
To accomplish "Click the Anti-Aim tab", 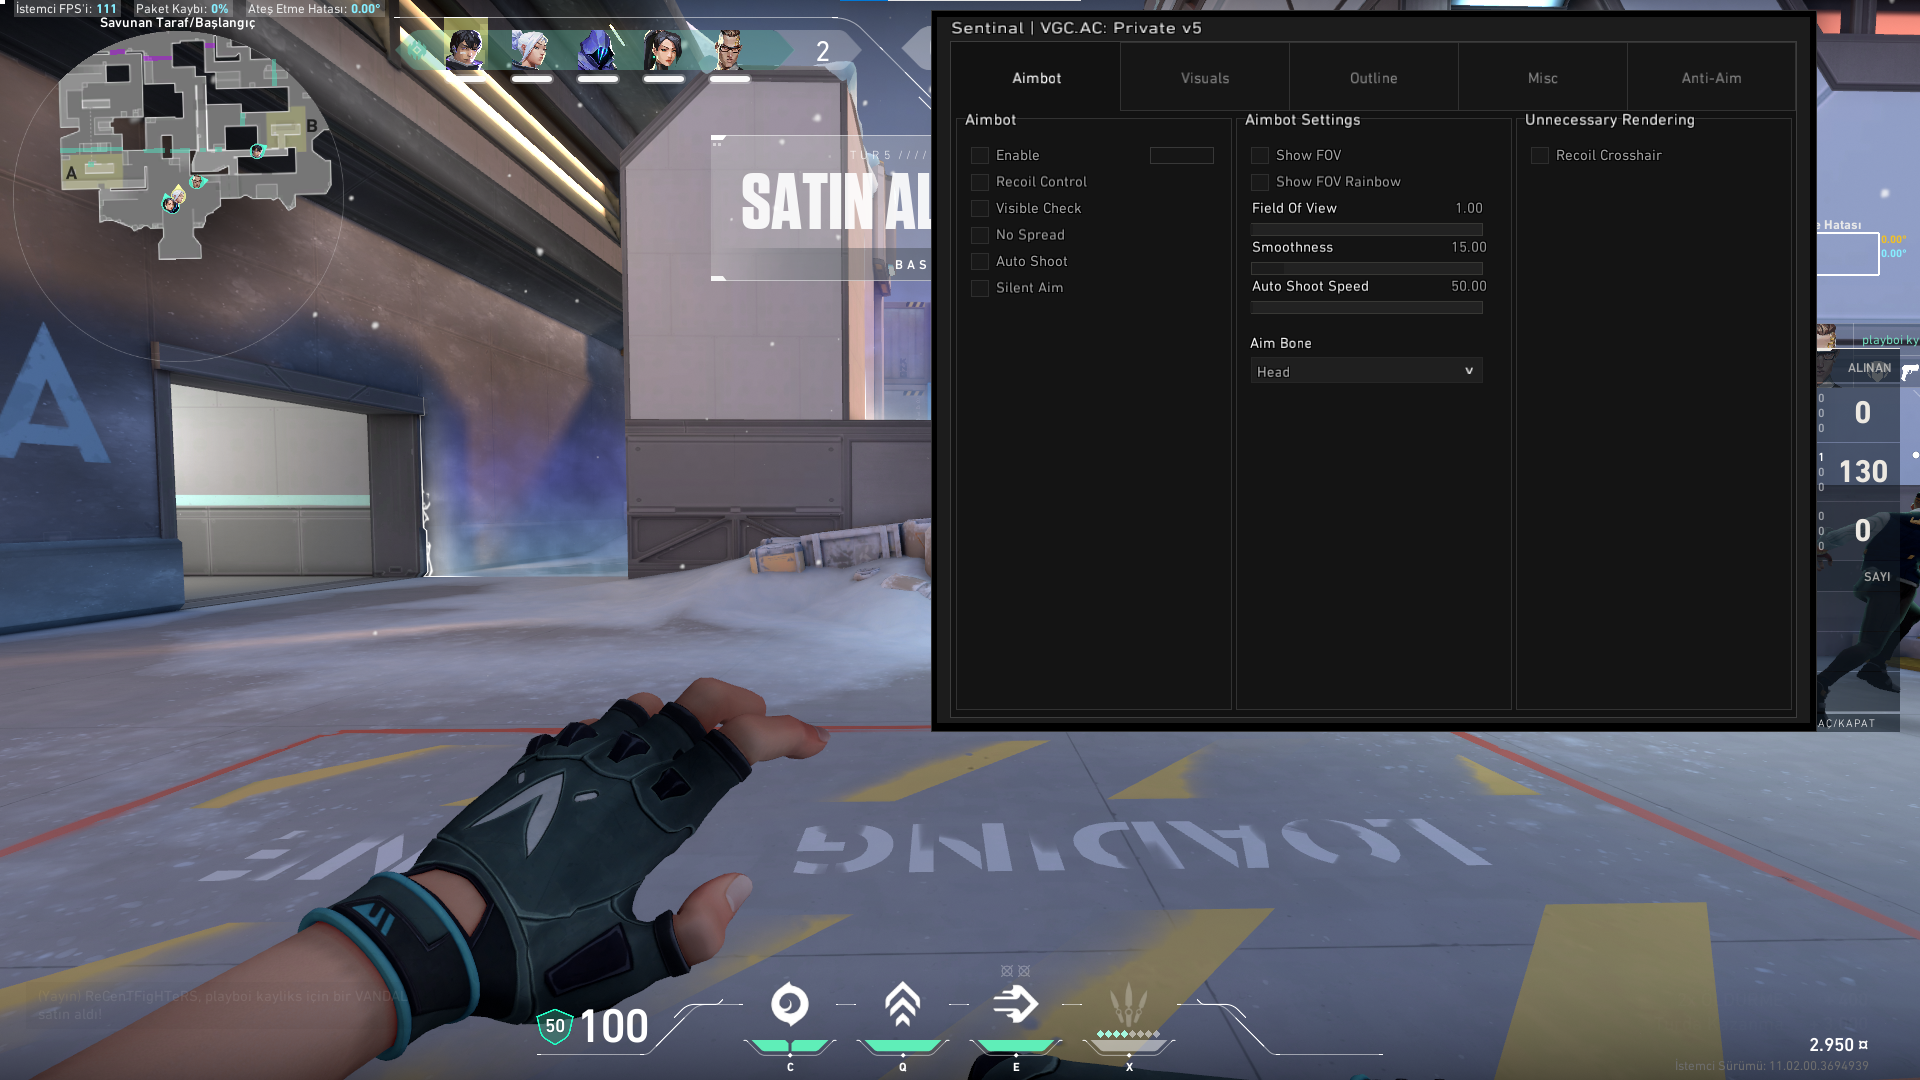I will 1711,78.
